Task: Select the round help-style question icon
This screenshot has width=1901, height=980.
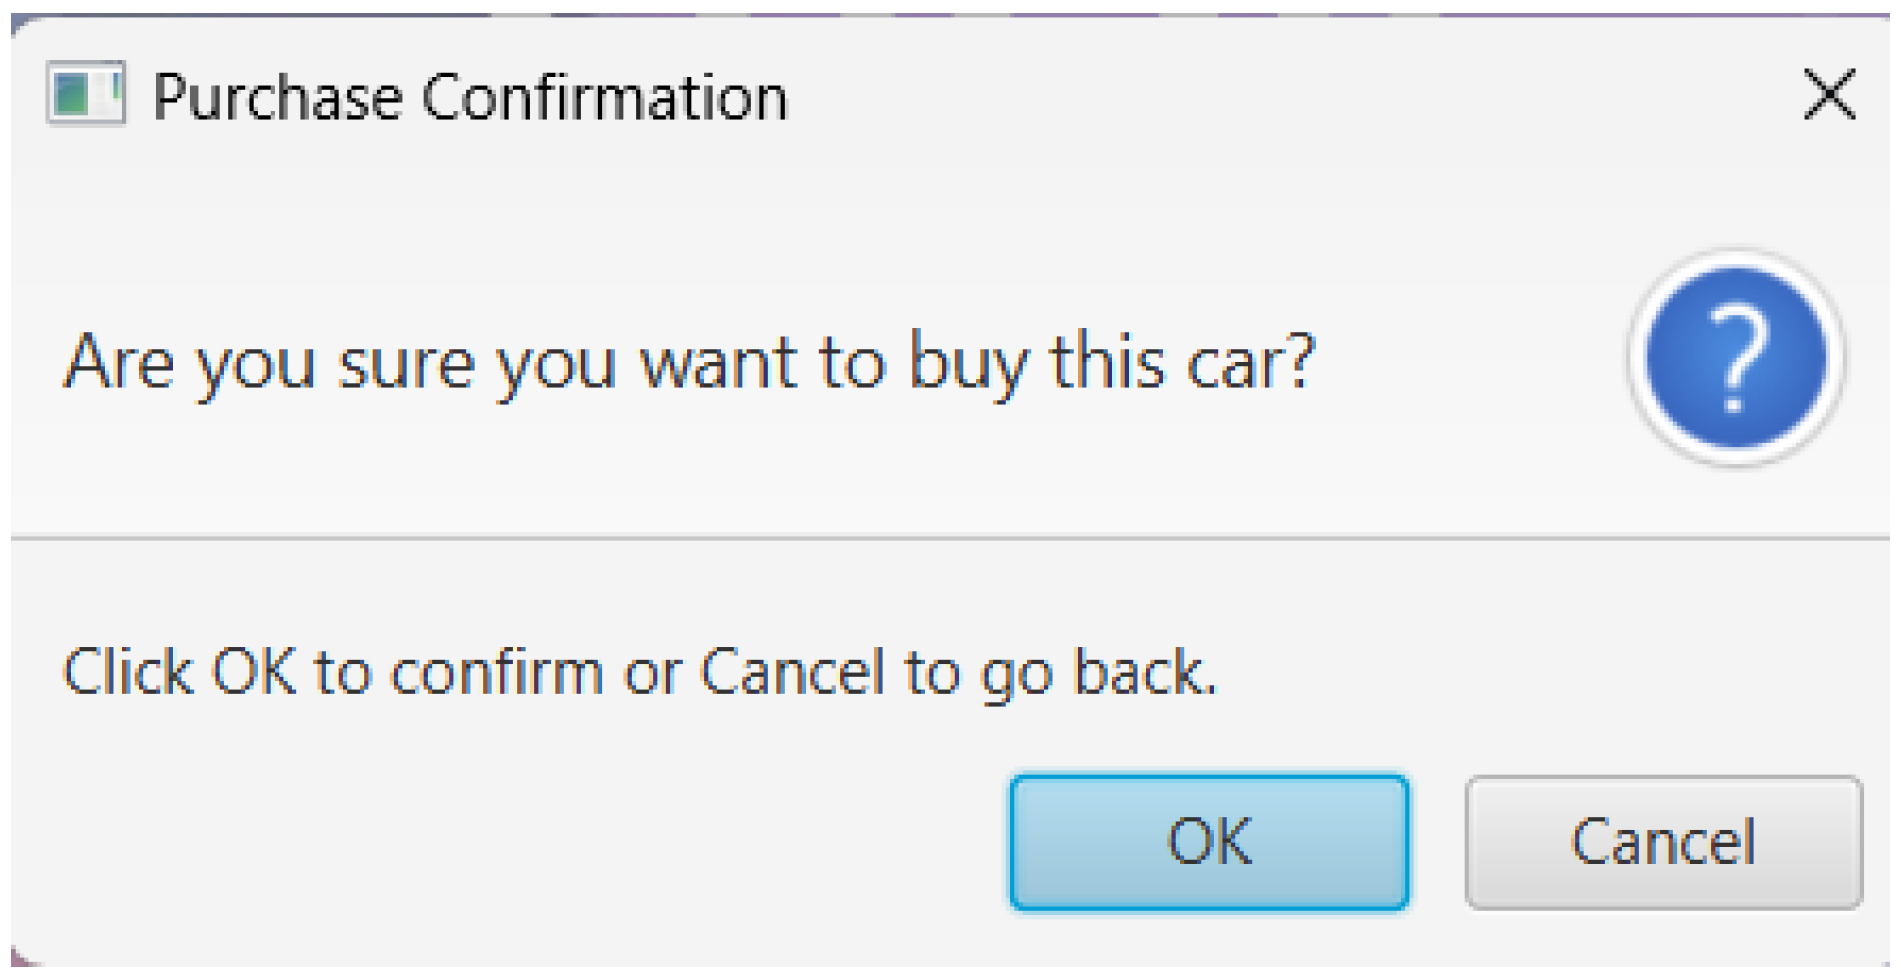Action: point(1736,358)
